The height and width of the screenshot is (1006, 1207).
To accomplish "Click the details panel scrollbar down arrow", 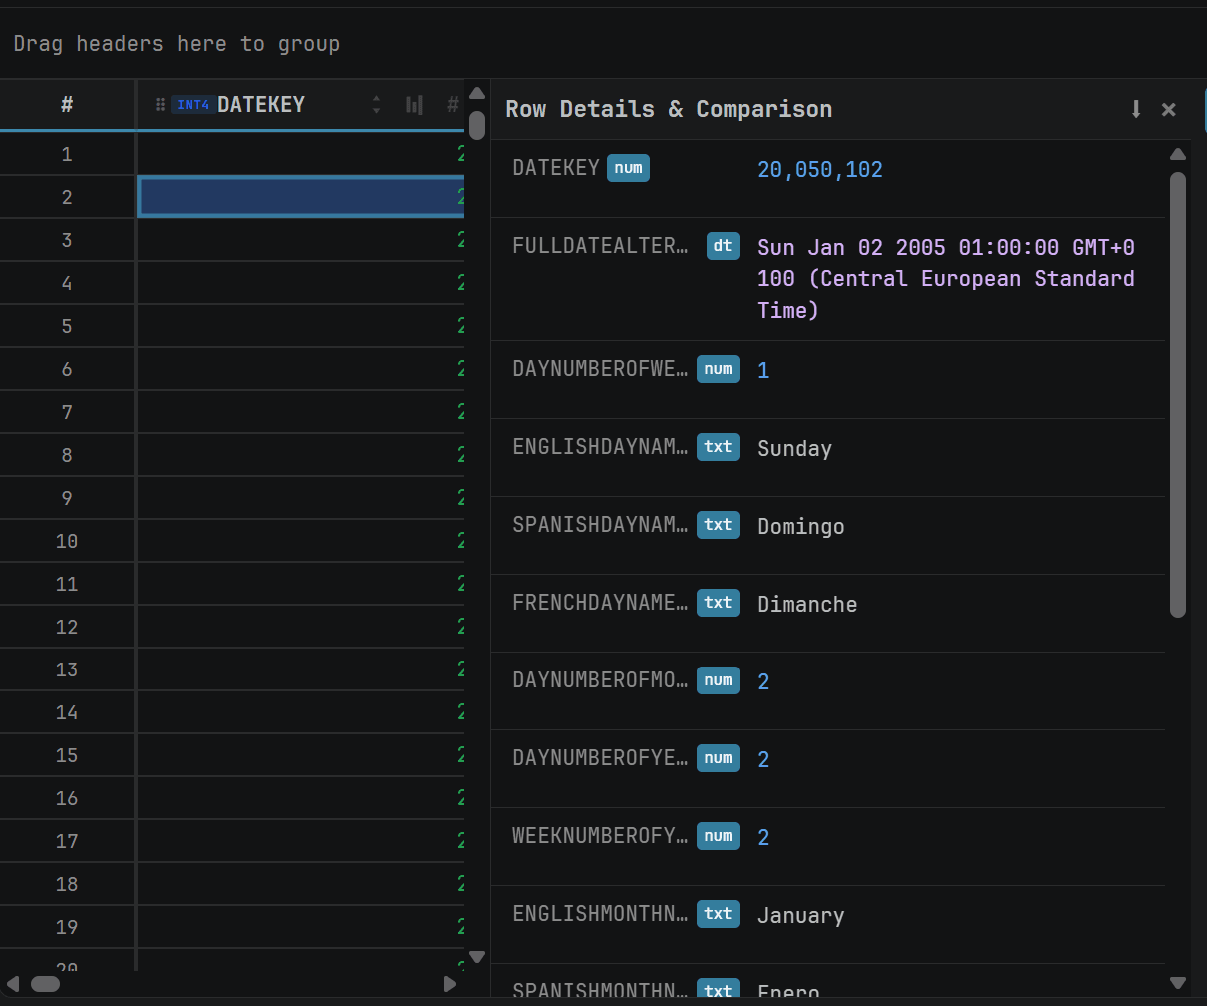I will [1178, 984].
